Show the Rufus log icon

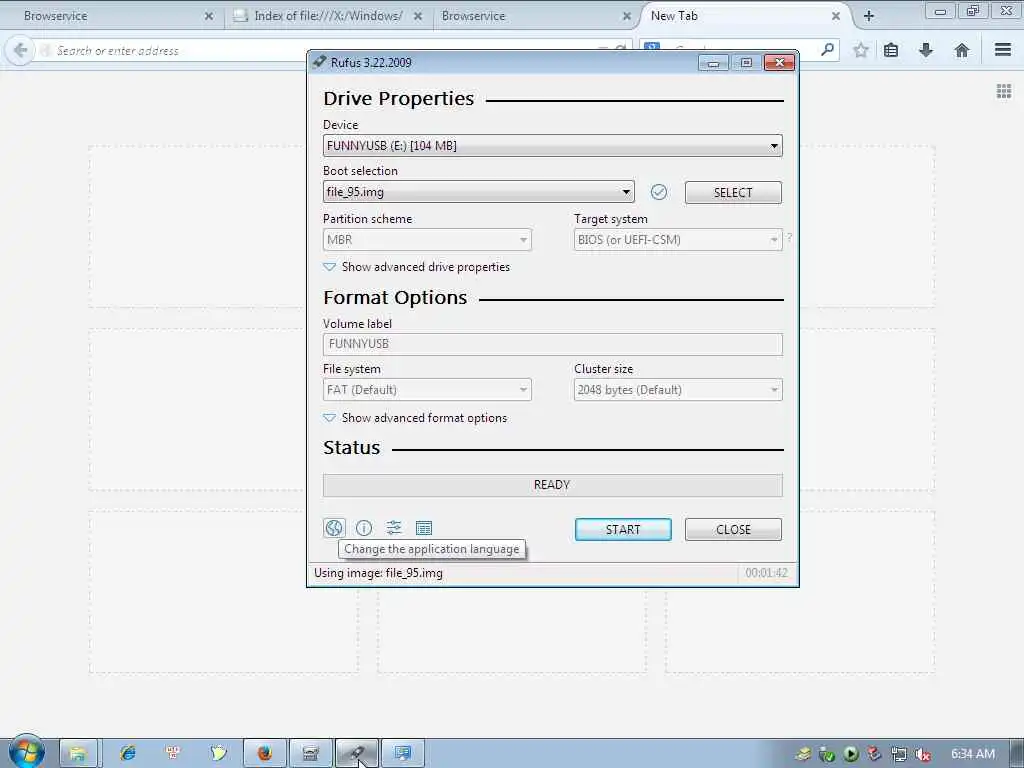tap(424, 528)
